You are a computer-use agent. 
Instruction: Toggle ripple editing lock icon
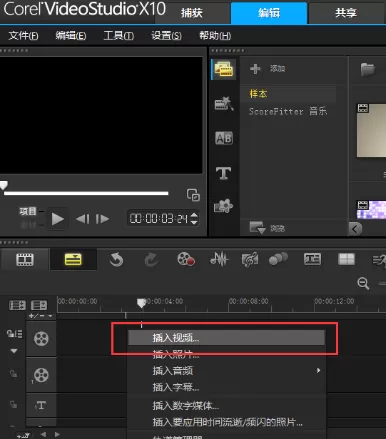coord(14,333)
